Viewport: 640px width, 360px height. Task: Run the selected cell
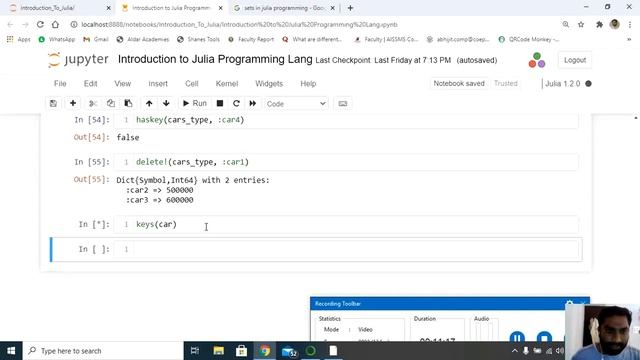click(195, 103)
